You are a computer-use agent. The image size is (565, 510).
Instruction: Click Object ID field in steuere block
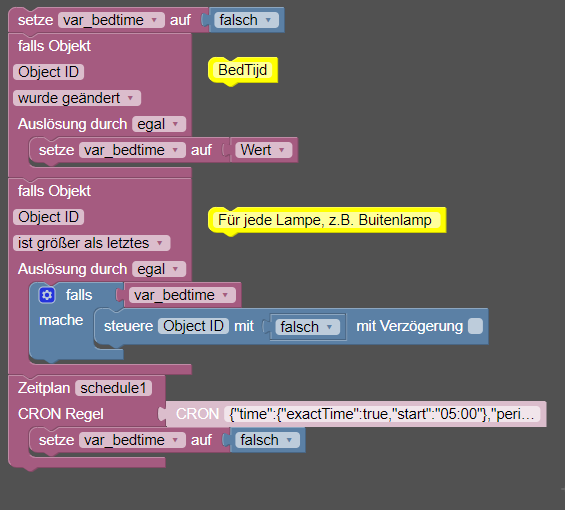[193, 326]
